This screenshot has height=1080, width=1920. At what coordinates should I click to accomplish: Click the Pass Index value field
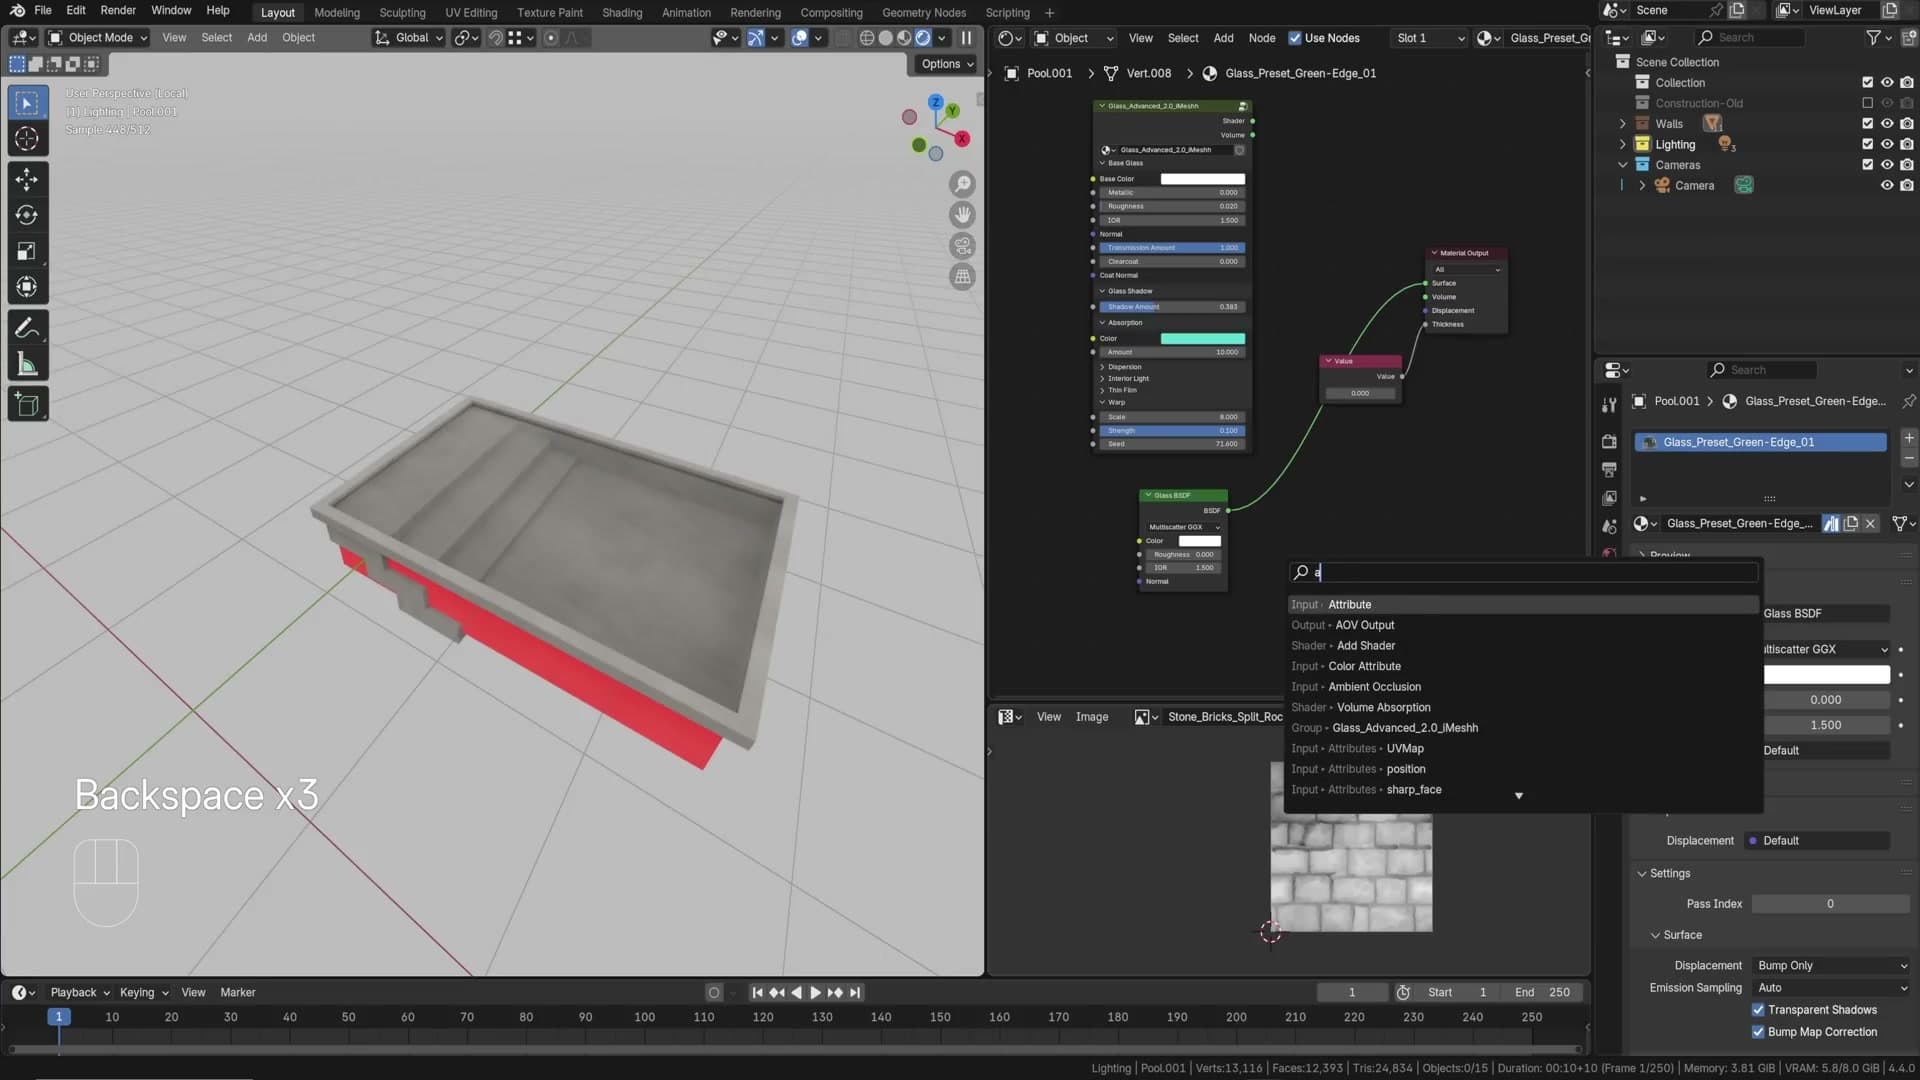(1830, 904)
